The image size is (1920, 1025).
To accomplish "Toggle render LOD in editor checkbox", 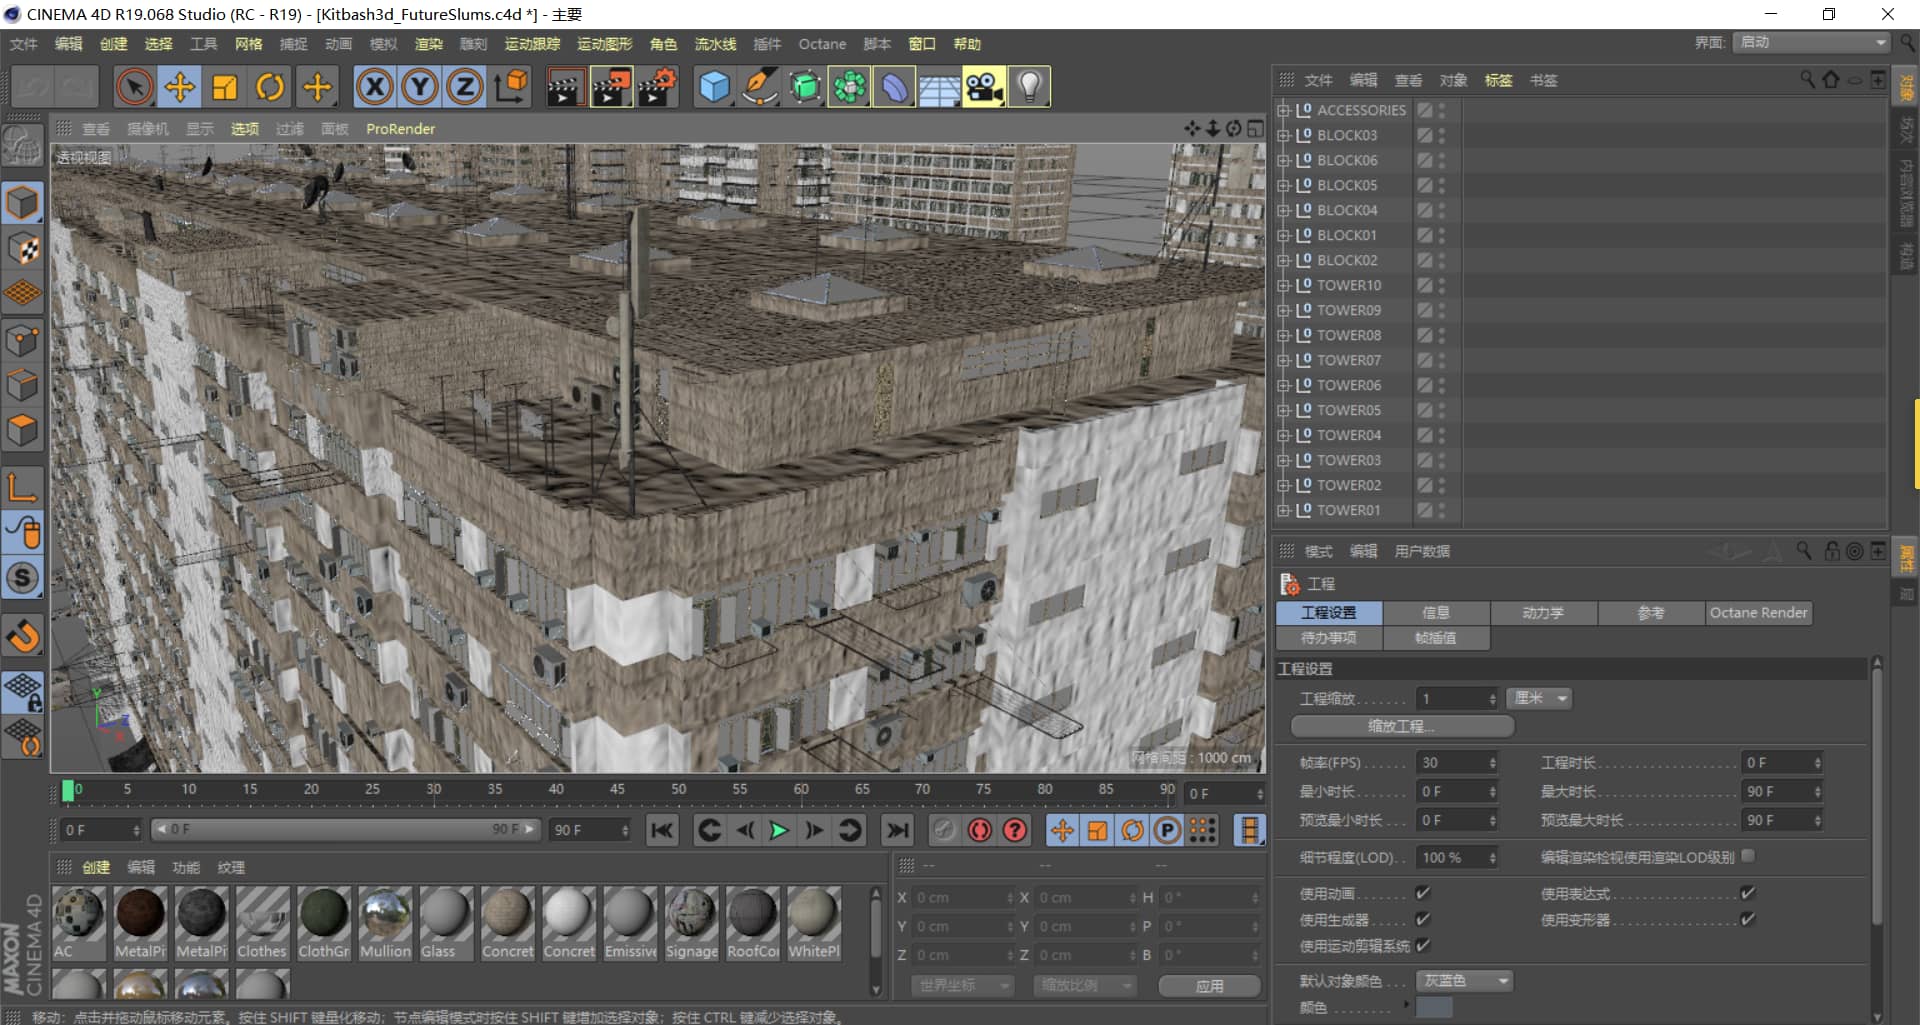I will 1747,856.
